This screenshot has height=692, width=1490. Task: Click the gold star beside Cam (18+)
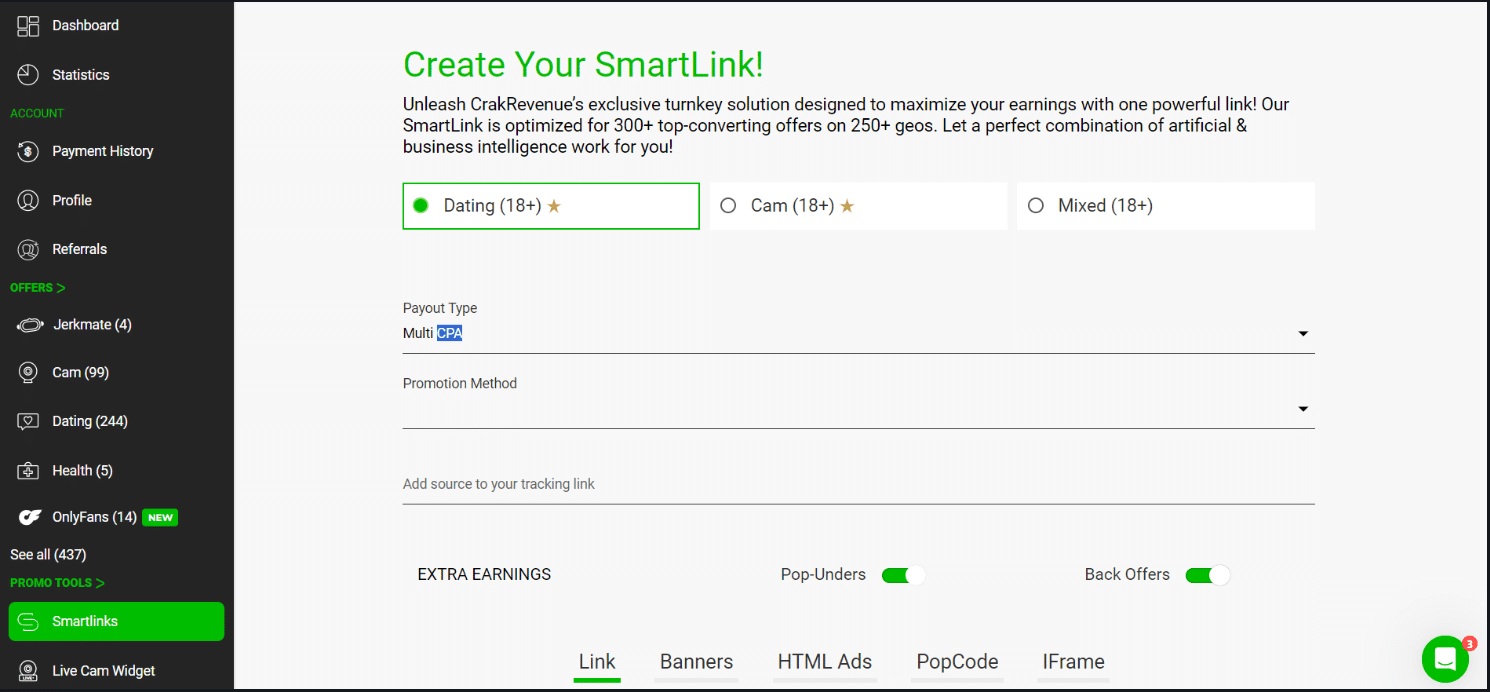pos(847,206)
